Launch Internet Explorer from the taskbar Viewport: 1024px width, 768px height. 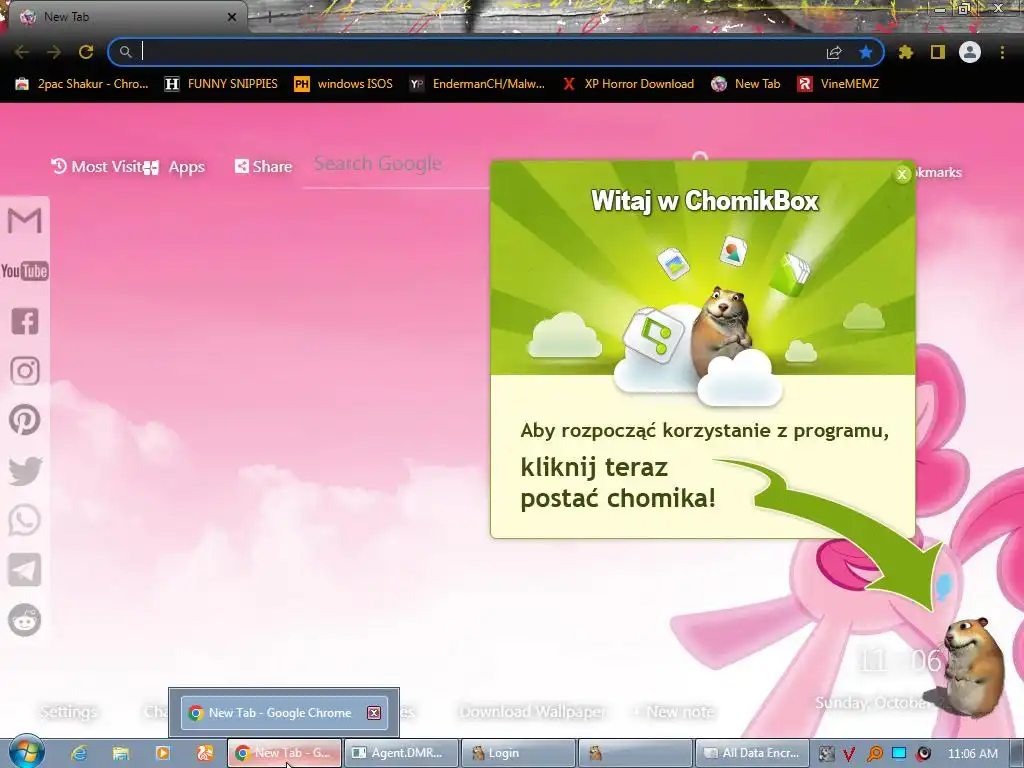coord(79,753)
